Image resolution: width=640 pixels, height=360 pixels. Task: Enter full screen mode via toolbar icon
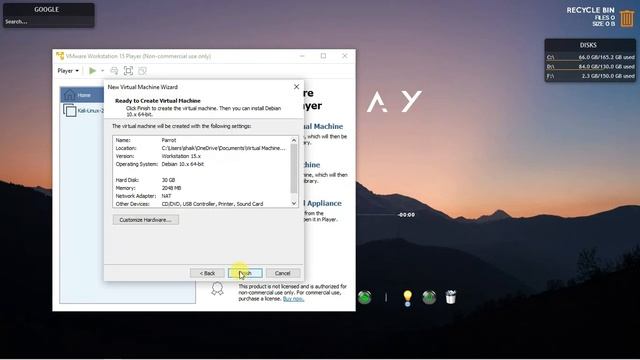pos(128,71)
